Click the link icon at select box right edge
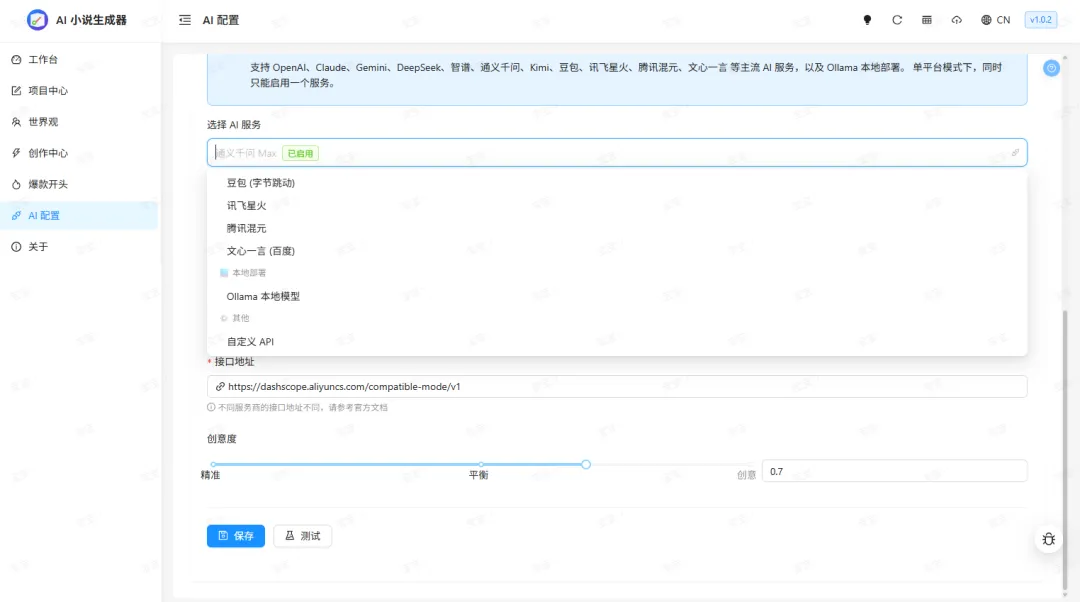Viewport: 1080px width, 602px height. click(1015, 152)
